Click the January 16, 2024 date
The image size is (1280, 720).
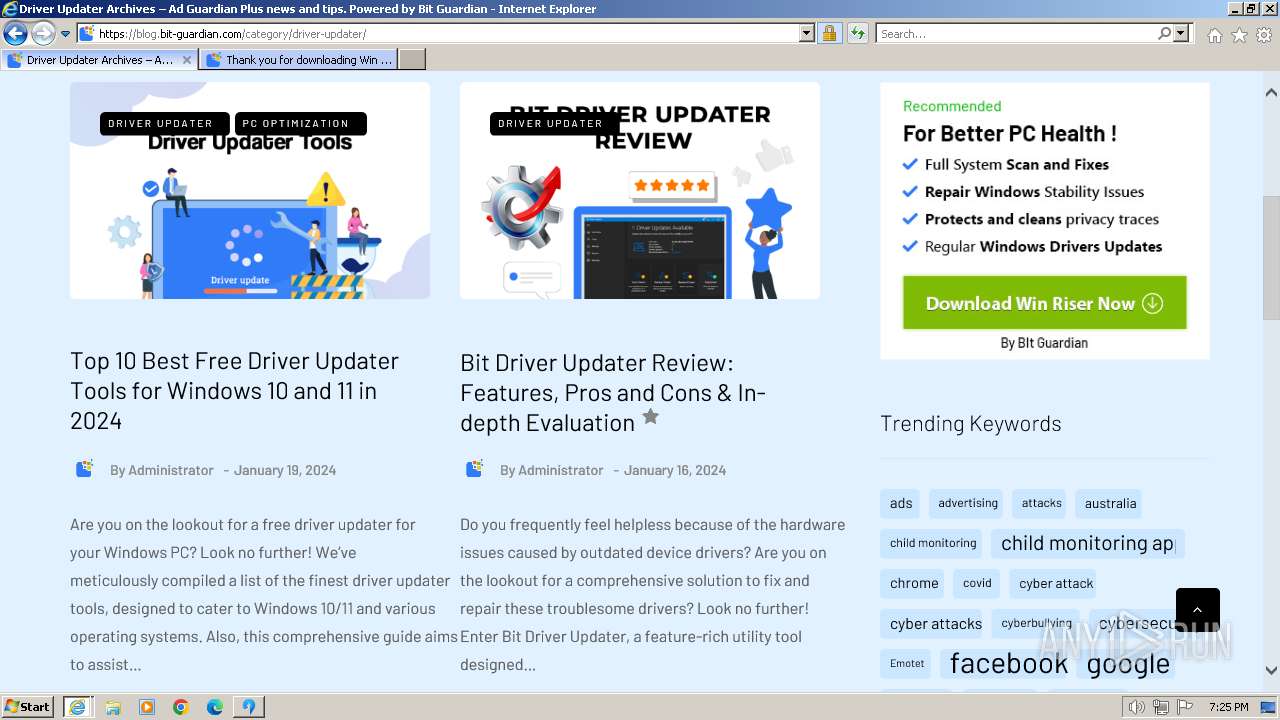[x=675, y=470]
